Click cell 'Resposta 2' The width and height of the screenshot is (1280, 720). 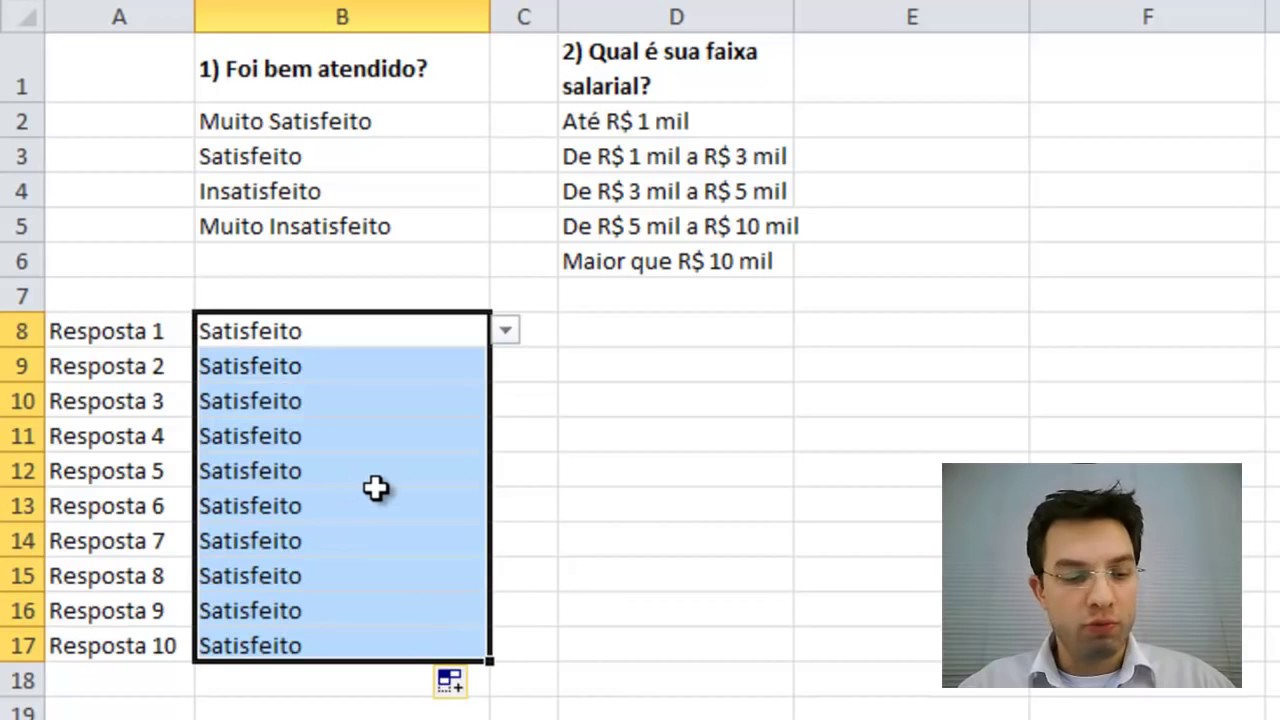pyautogui.click(x=119, y=366)
